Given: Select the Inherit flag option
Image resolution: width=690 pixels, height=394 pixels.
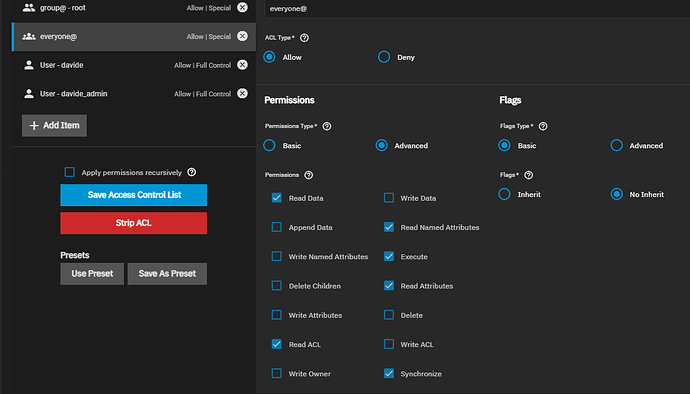Looking at the screenshot, I should (504, 194).
